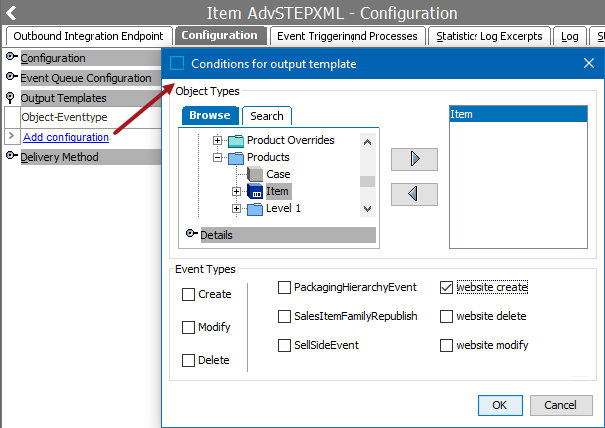Expand the Level 1 tree node
The image size is (605, 428).
pos(237,208)
